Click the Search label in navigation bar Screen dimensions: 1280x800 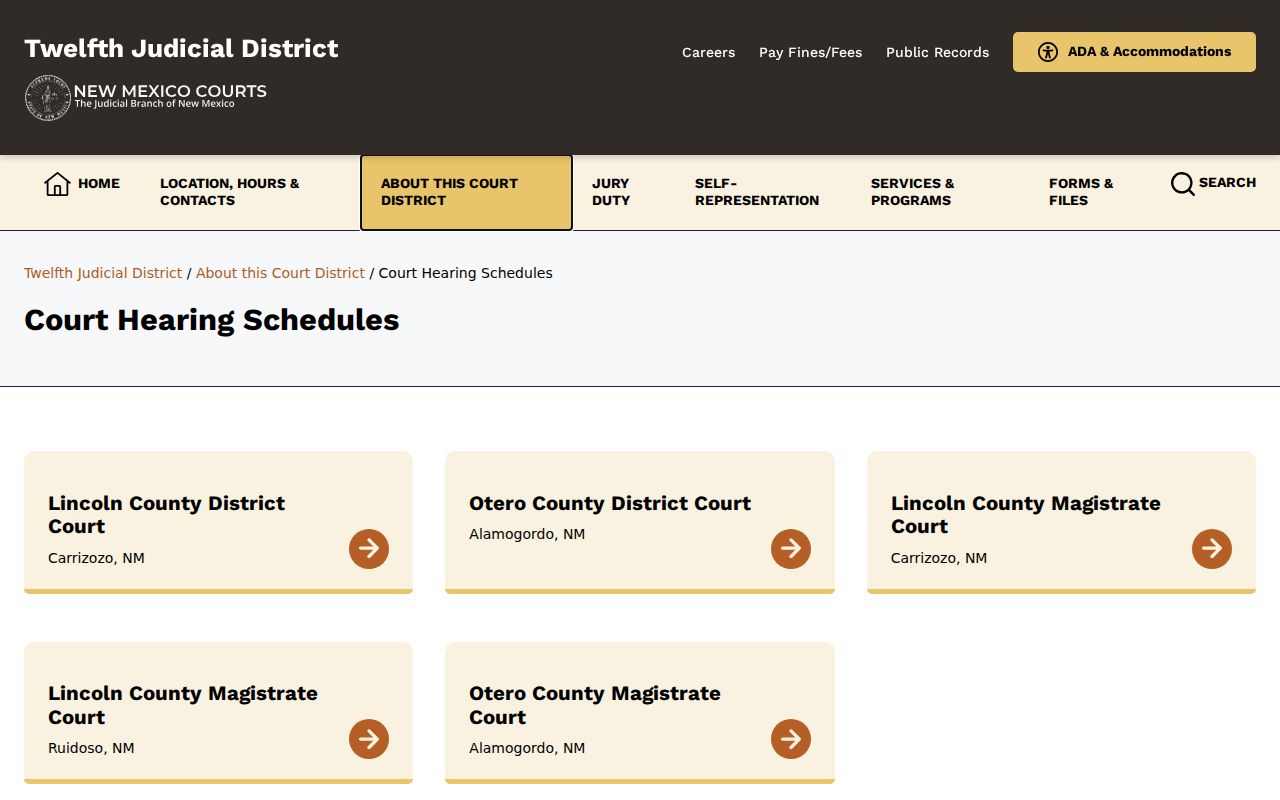point(1227,183)
